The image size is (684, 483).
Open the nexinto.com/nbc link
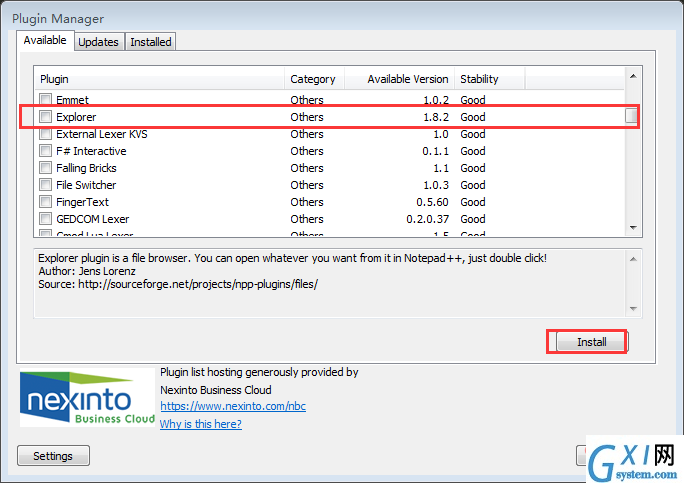[x=233, y=406]
